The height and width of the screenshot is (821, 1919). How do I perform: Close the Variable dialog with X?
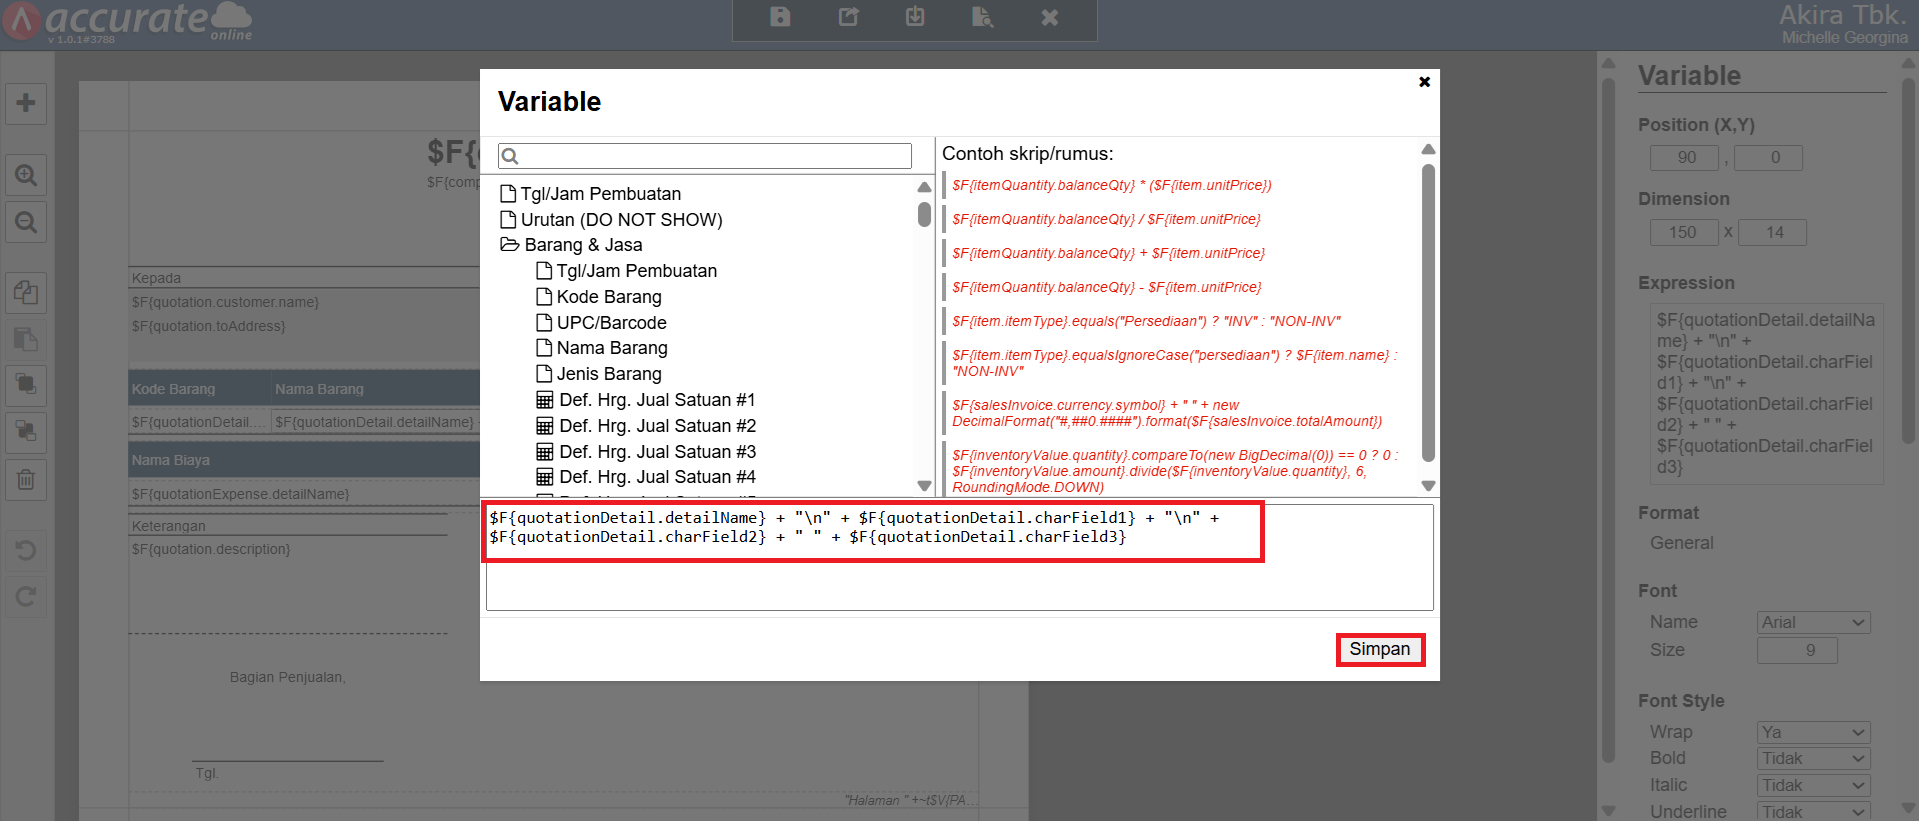[1424, 82]
